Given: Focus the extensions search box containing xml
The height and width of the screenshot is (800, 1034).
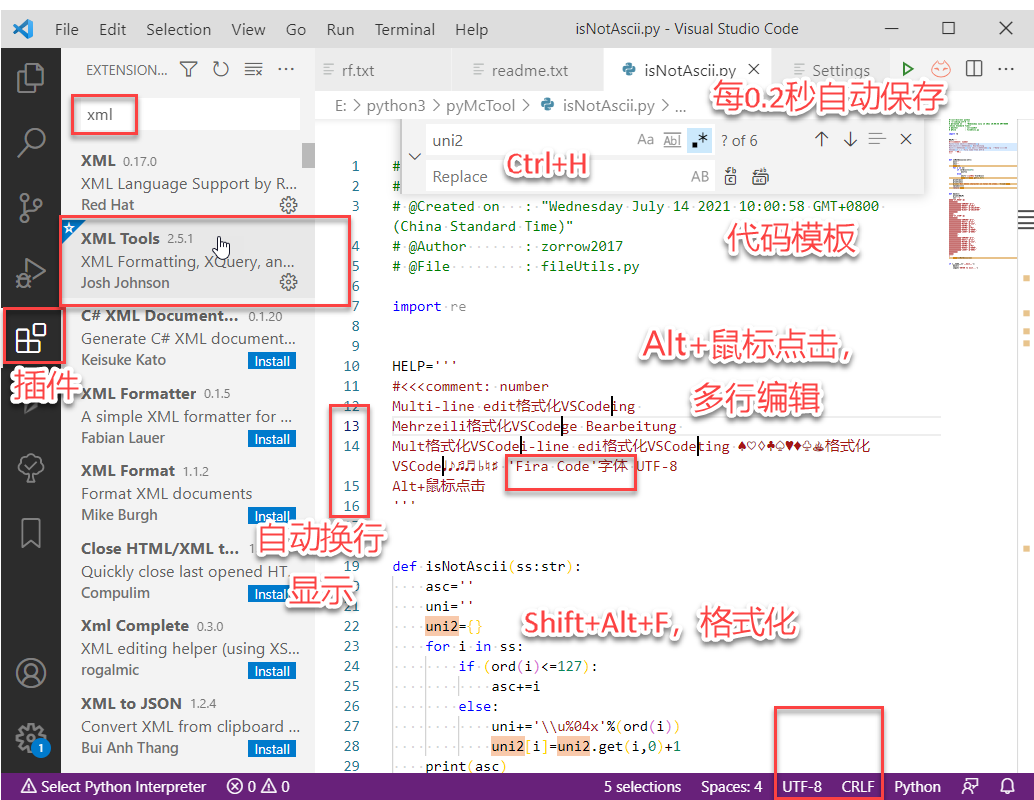Looking at the screenshot, I should 187,114.
